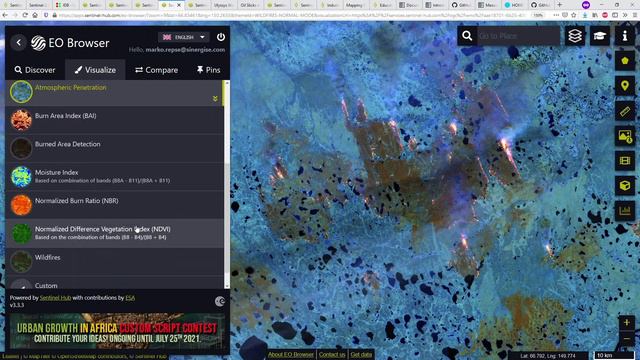Viewport: 640px width, 360px height.
Task: Zoom out with the minus button
Action: (x=626, y=339)
